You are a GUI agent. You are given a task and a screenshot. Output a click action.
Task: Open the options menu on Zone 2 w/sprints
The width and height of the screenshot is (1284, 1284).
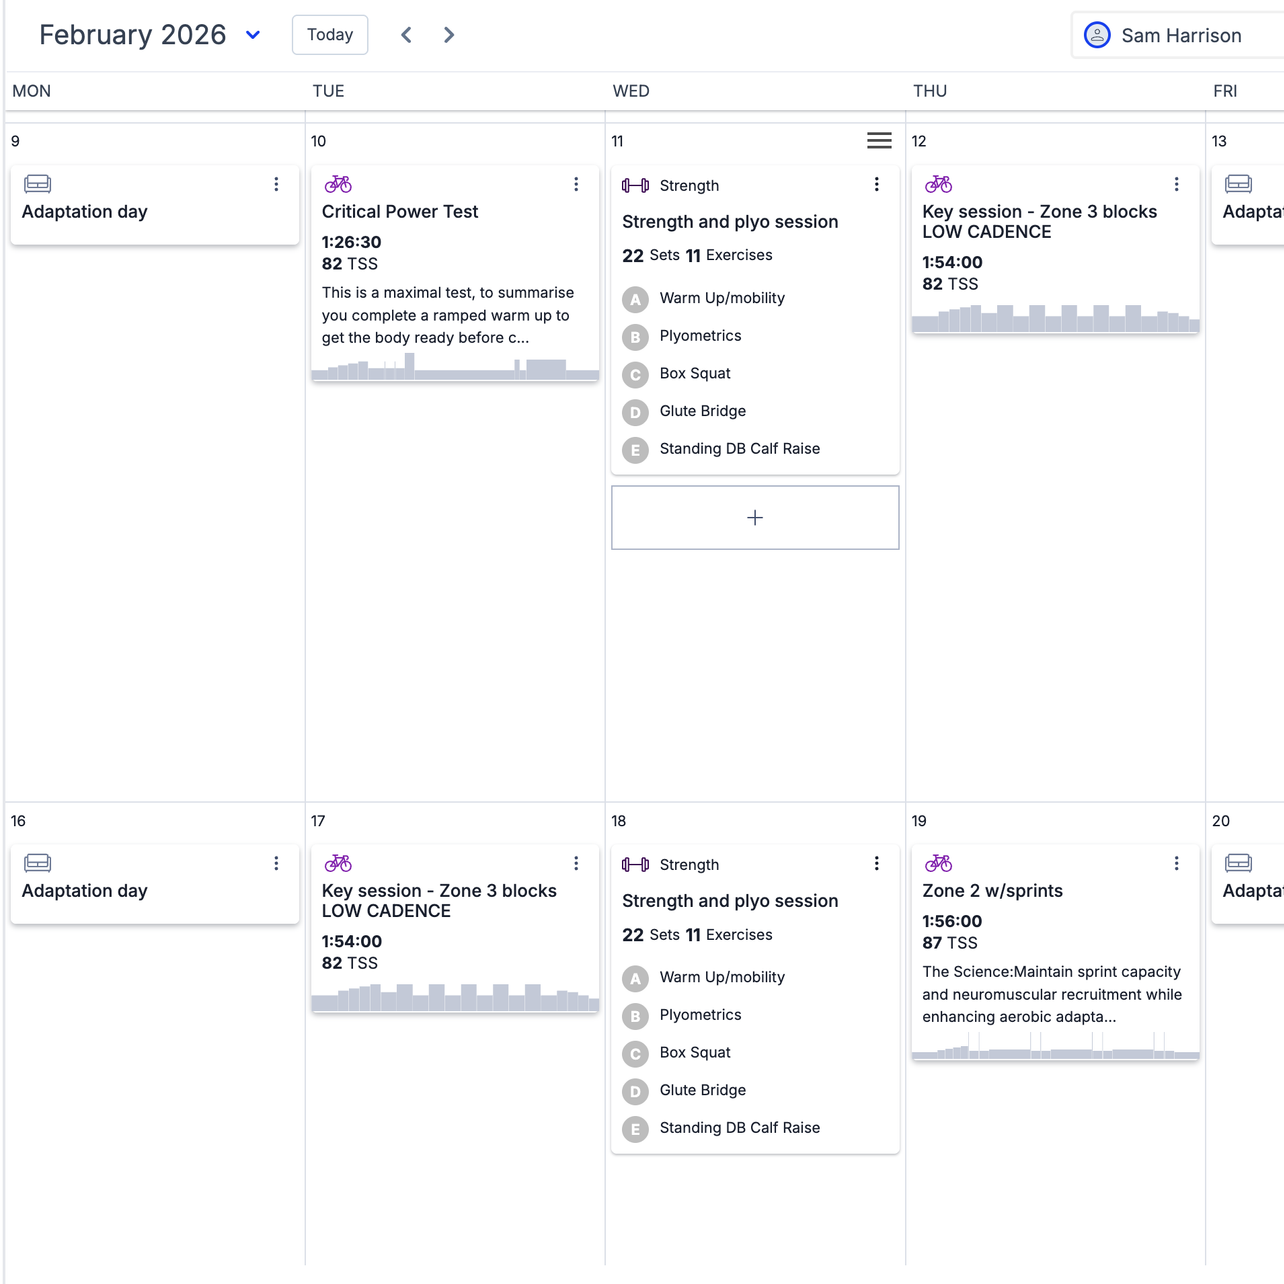(1176, 863)
